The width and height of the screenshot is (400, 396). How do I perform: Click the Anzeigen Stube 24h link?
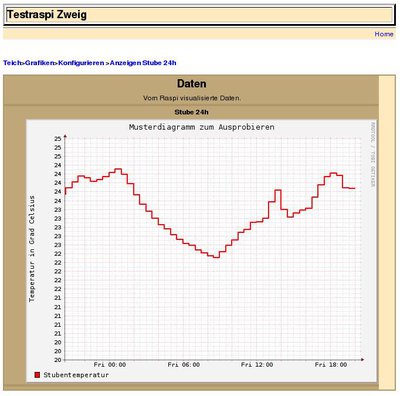click(143, 63)
